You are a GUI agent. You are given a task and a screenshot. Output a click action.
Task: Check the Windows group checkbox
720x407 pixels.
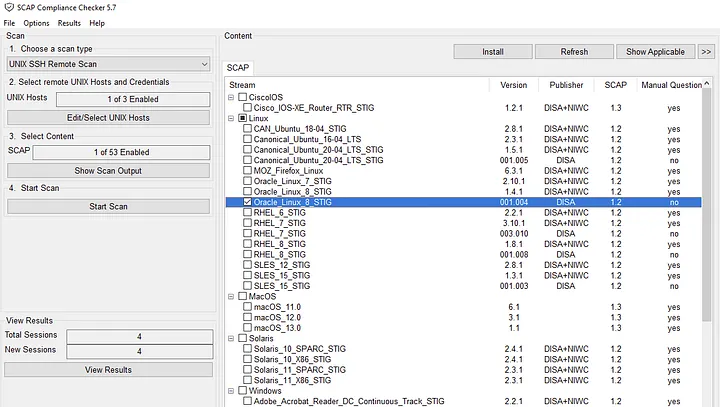242,391
